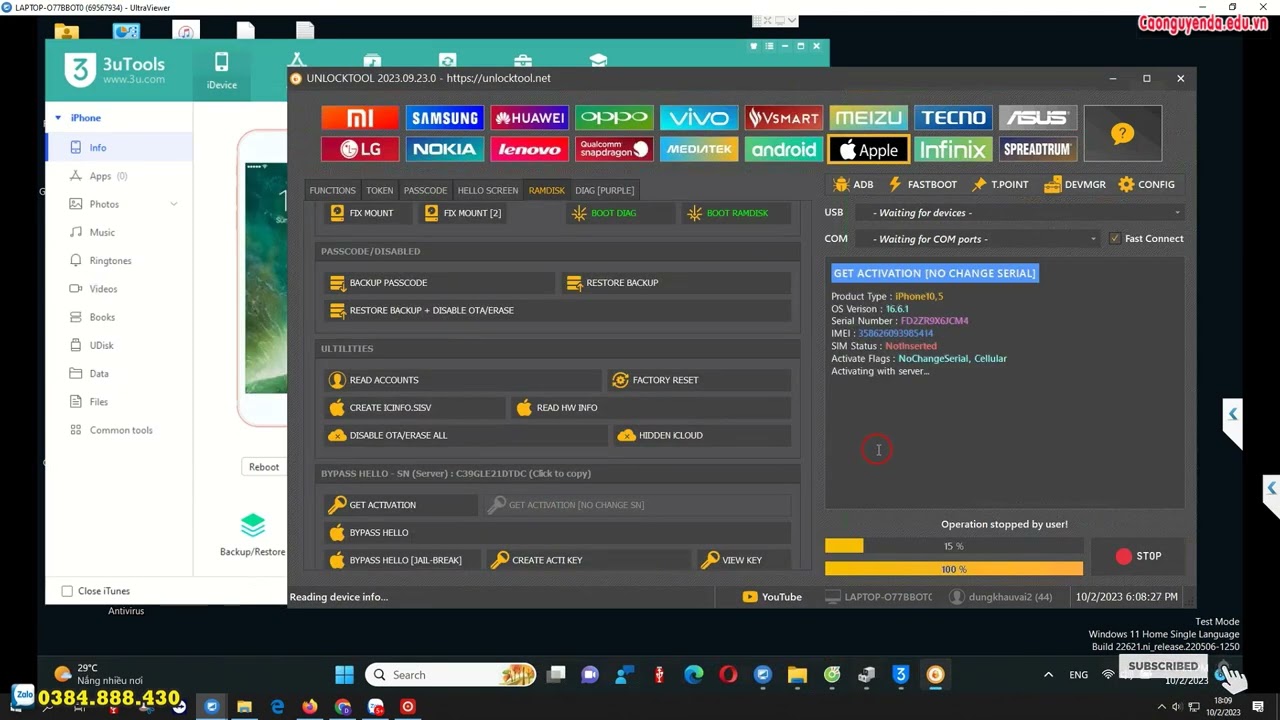Select the Nokia brand logo

(x=445, y=150)
